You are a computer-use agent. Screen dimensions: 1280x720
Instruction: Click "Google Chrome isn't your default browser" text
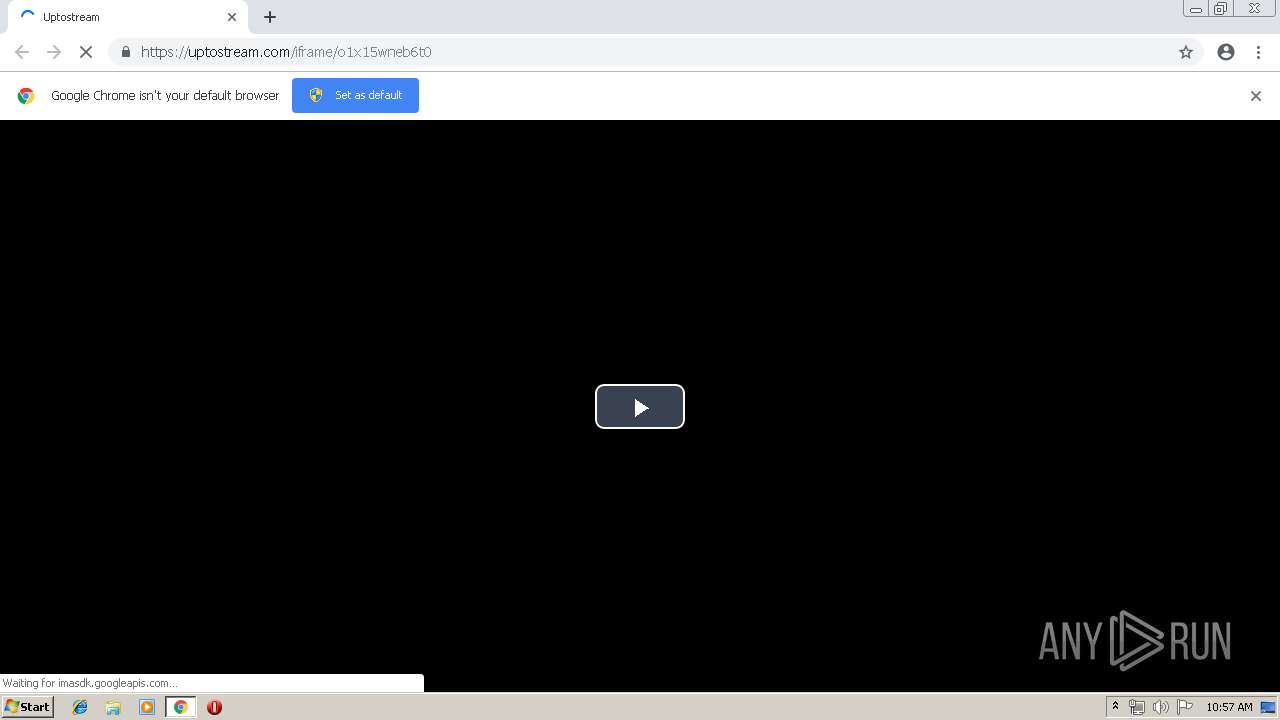pos(165,96)
